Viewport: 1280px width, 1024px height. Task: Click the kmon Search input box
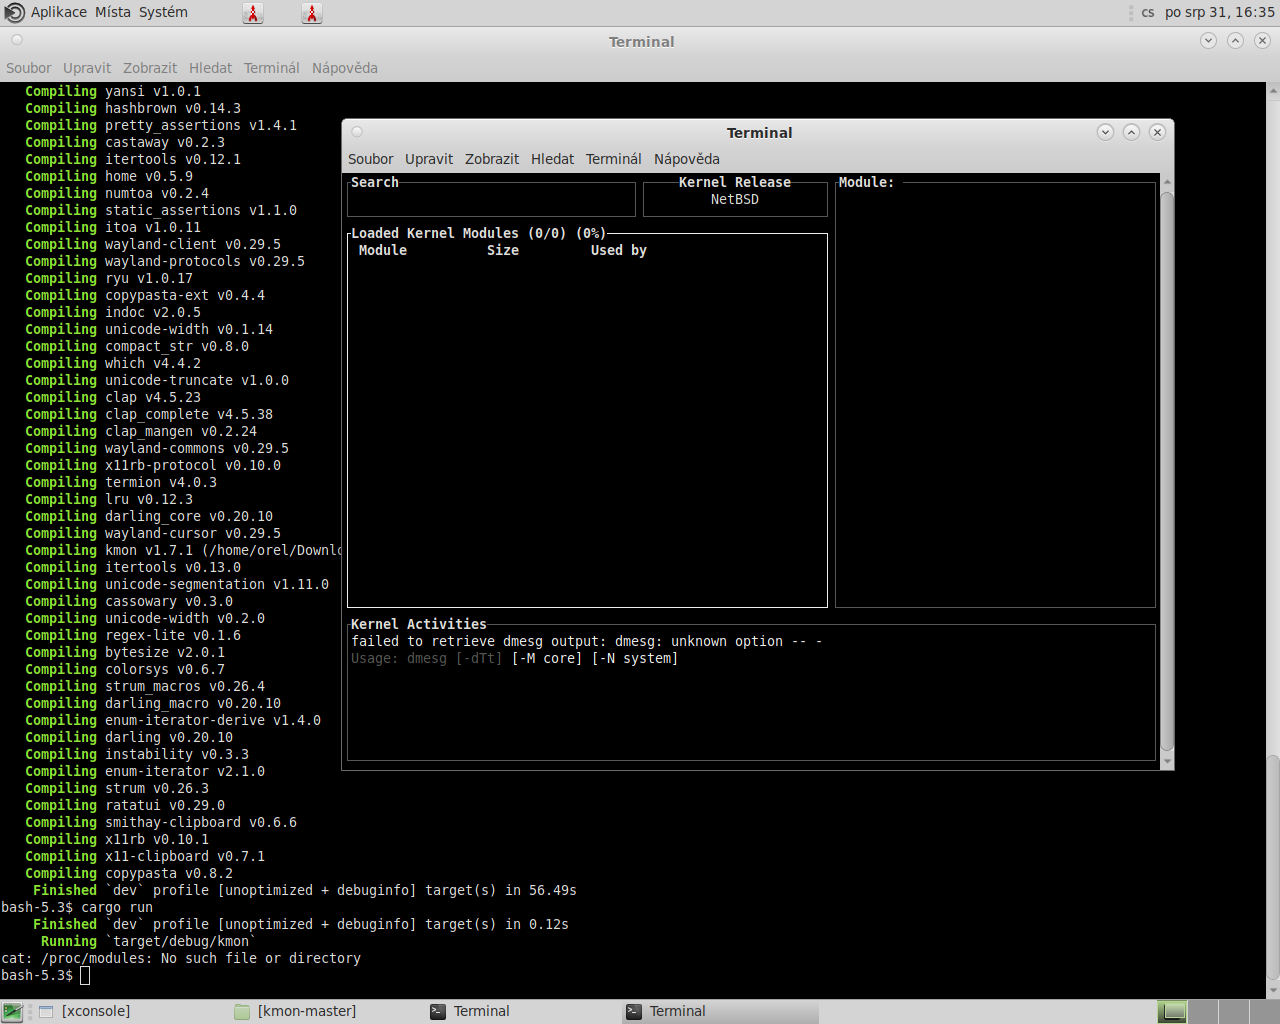491,199
